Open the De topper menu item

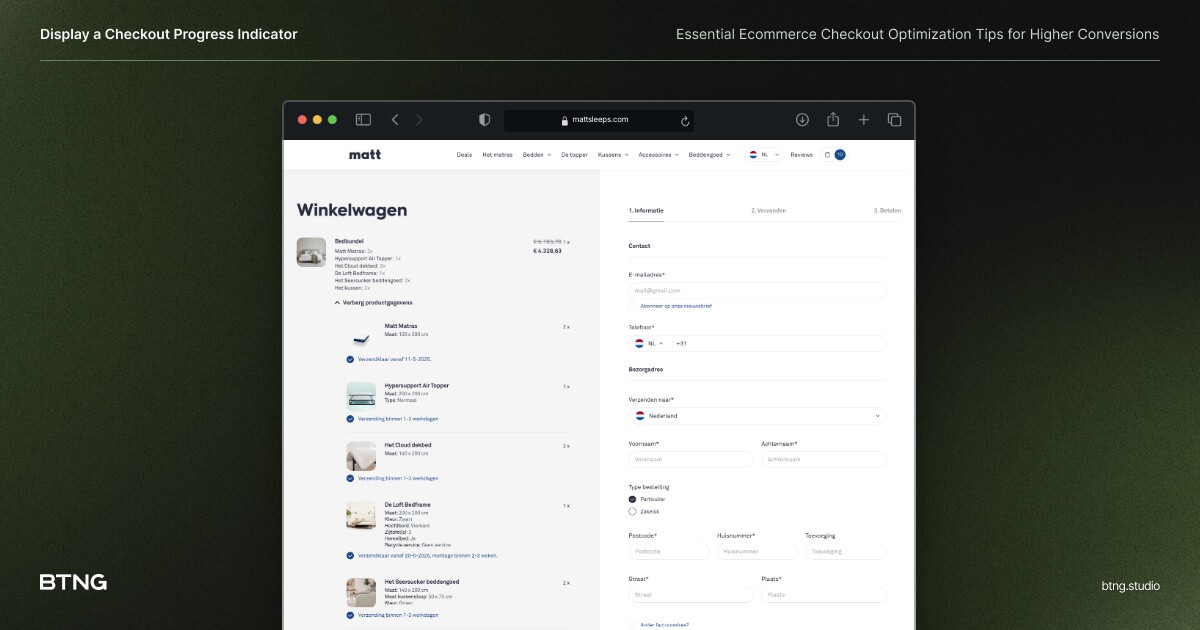coord(574,155)
